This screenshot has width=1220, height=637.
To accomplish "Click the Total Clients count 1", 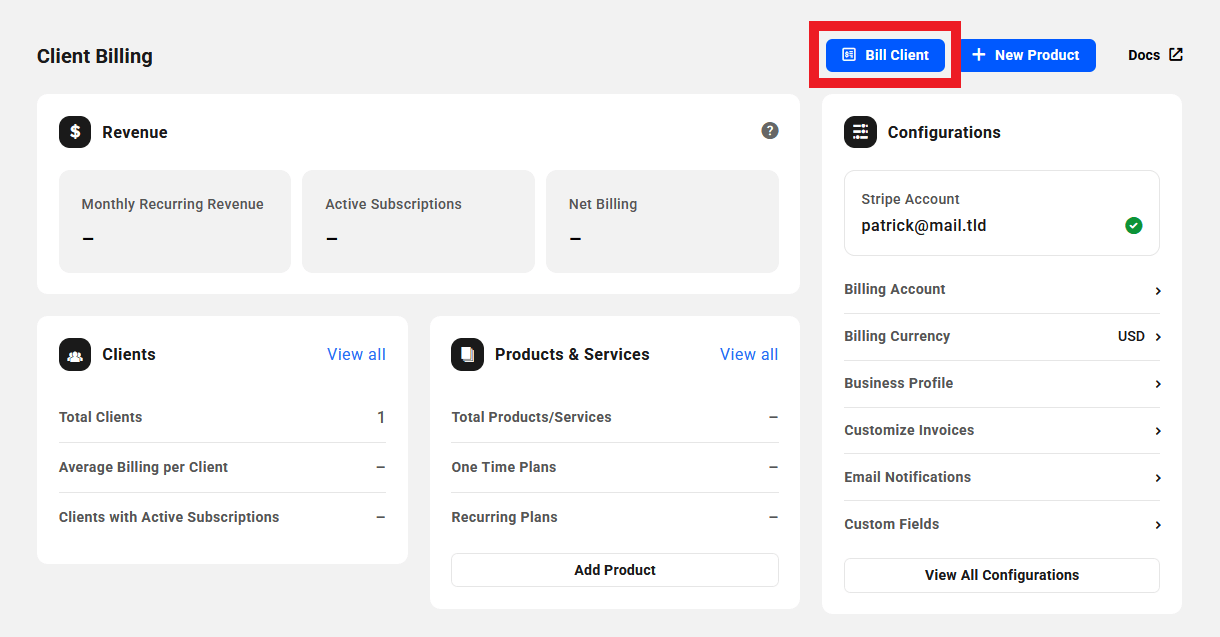I will (x=381, y=417).
